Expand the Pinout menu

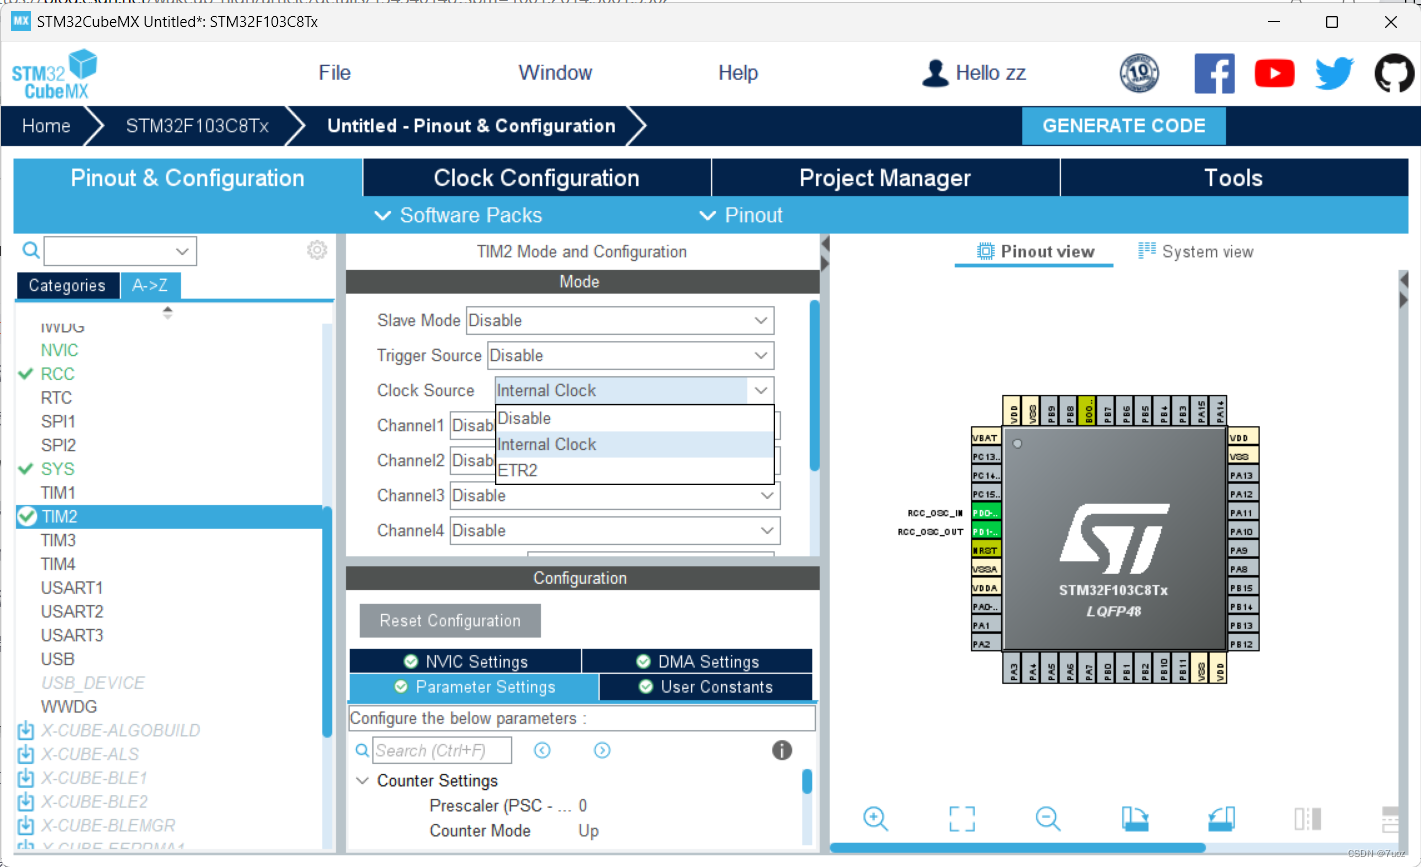point(741,215)
